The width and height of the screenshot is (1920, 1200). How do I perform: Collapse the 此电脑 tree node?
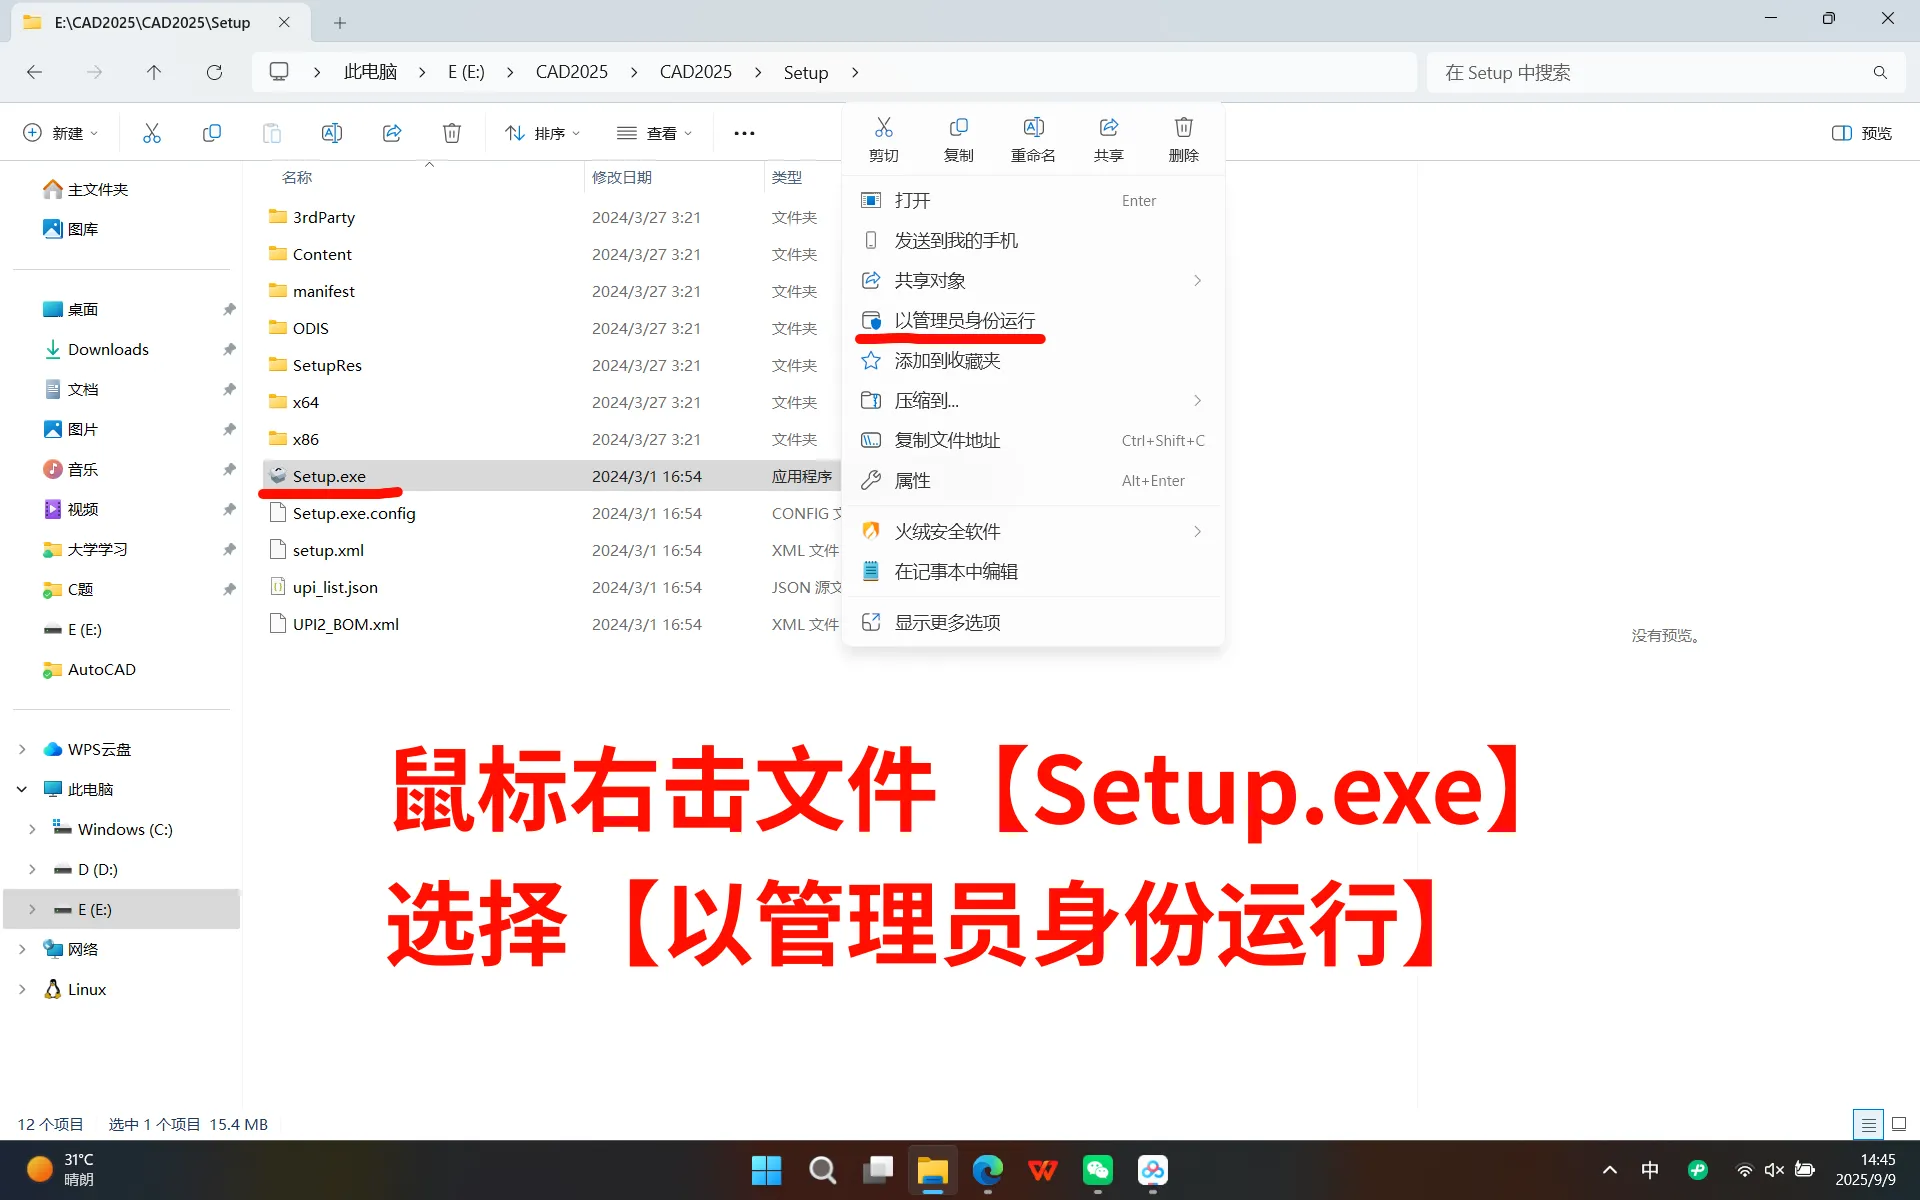(22, 789)
